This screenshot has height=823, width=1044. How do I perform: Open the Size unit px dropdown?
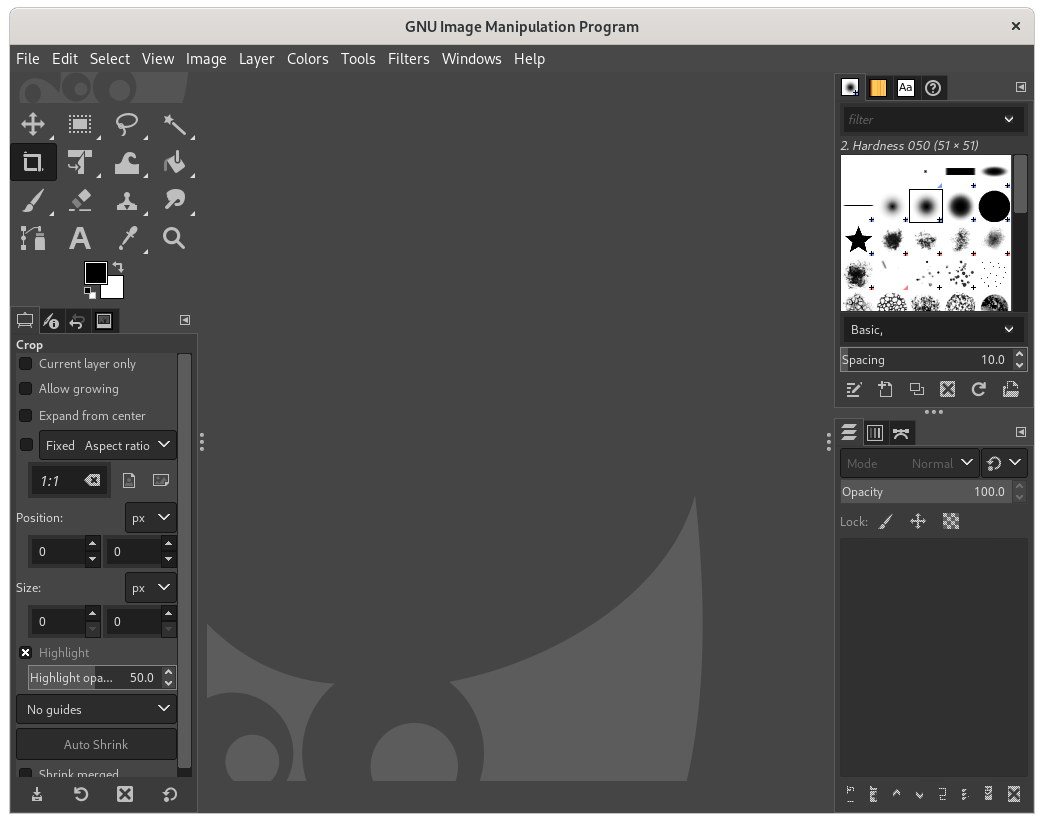click(150, 588)
